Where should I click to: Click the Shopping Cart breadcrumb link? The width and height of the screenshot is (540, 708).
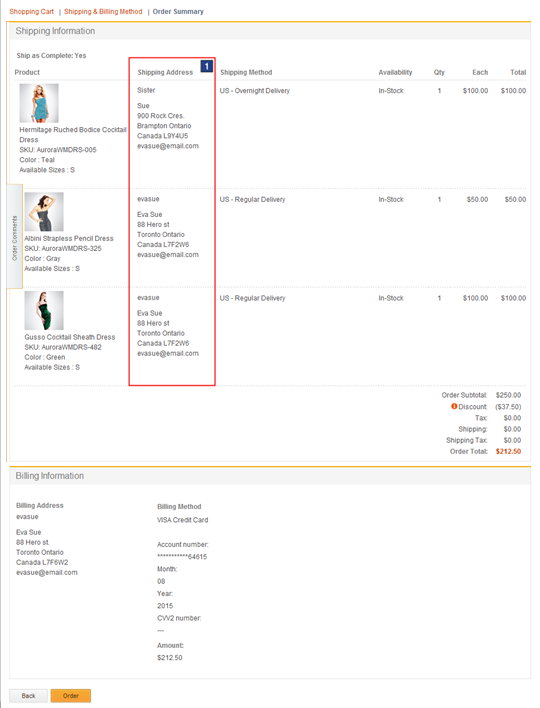point(31,11)
